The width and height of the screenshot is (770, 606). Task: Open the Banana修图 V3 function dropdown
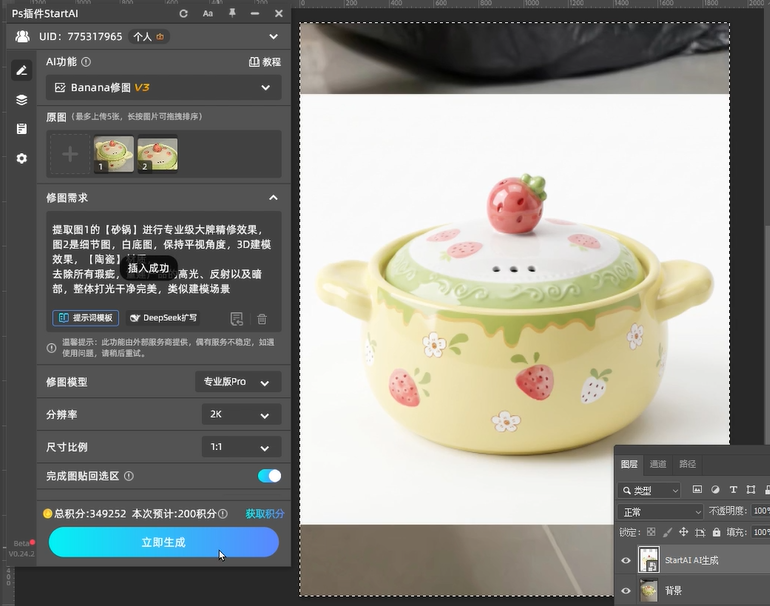(164, 87)
